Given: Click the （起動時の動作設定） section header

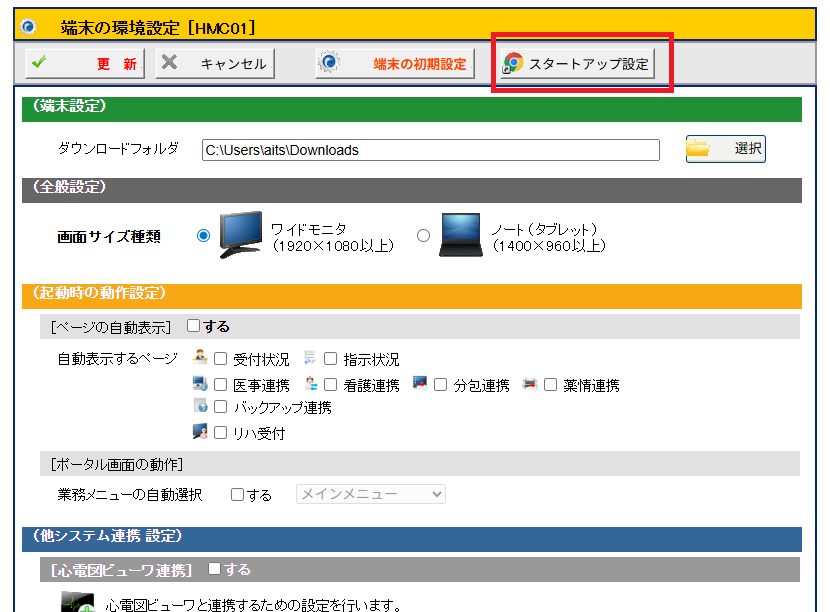Looking at the screenshot, I should (412, 296).
